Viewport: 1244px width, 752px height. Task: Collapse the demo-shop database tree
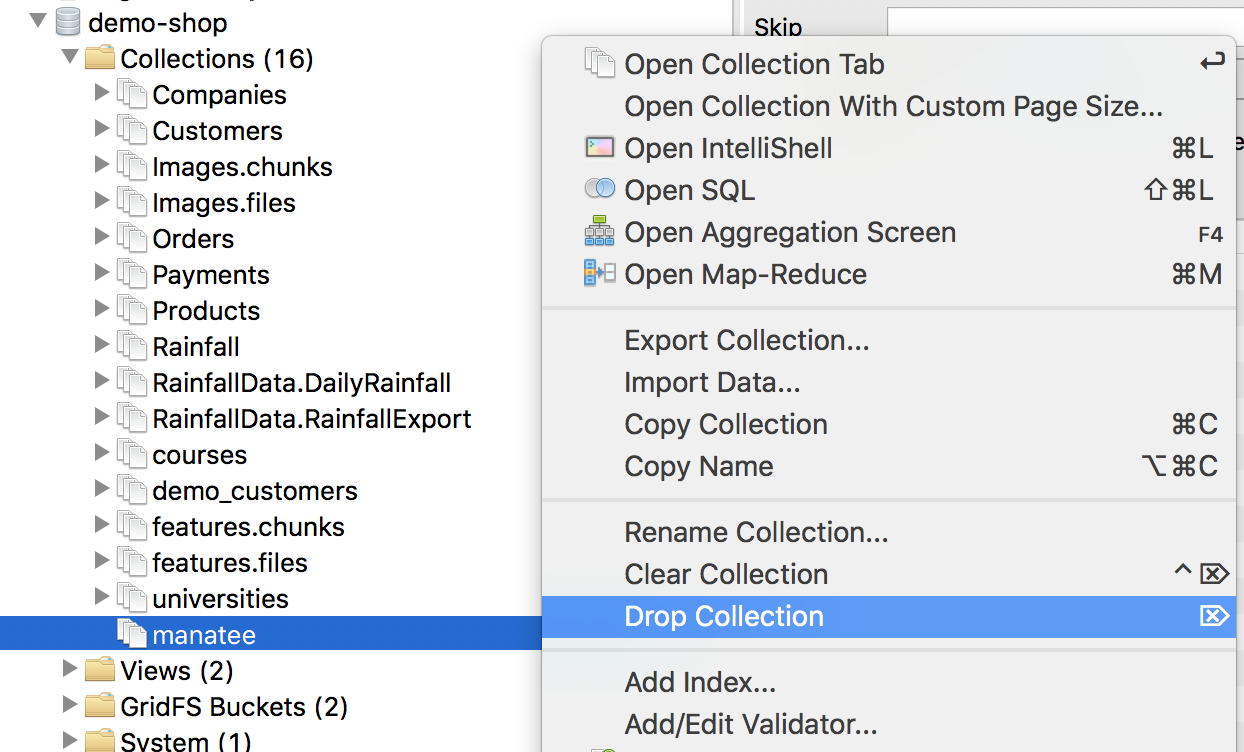pyautogui.click(x=39, y=20)
